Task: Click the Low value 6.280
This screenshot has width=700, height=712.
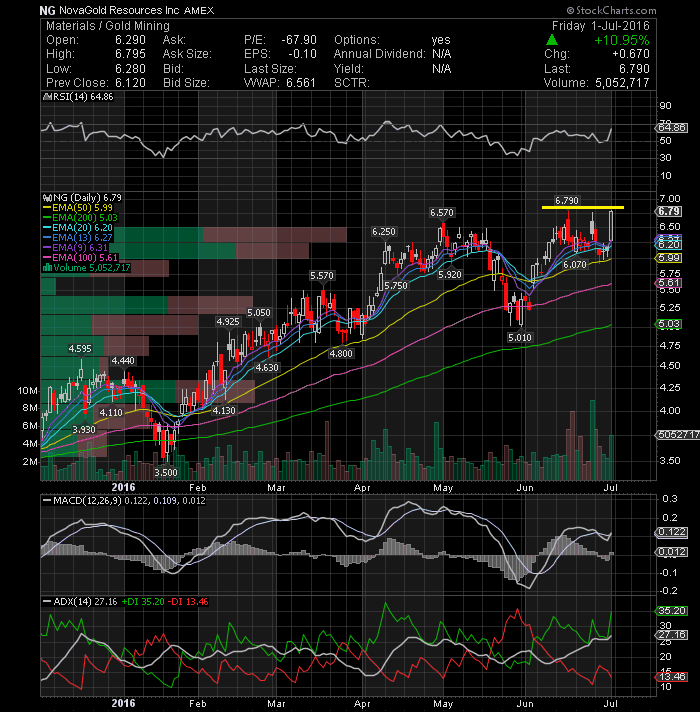Action: [130, 69]
